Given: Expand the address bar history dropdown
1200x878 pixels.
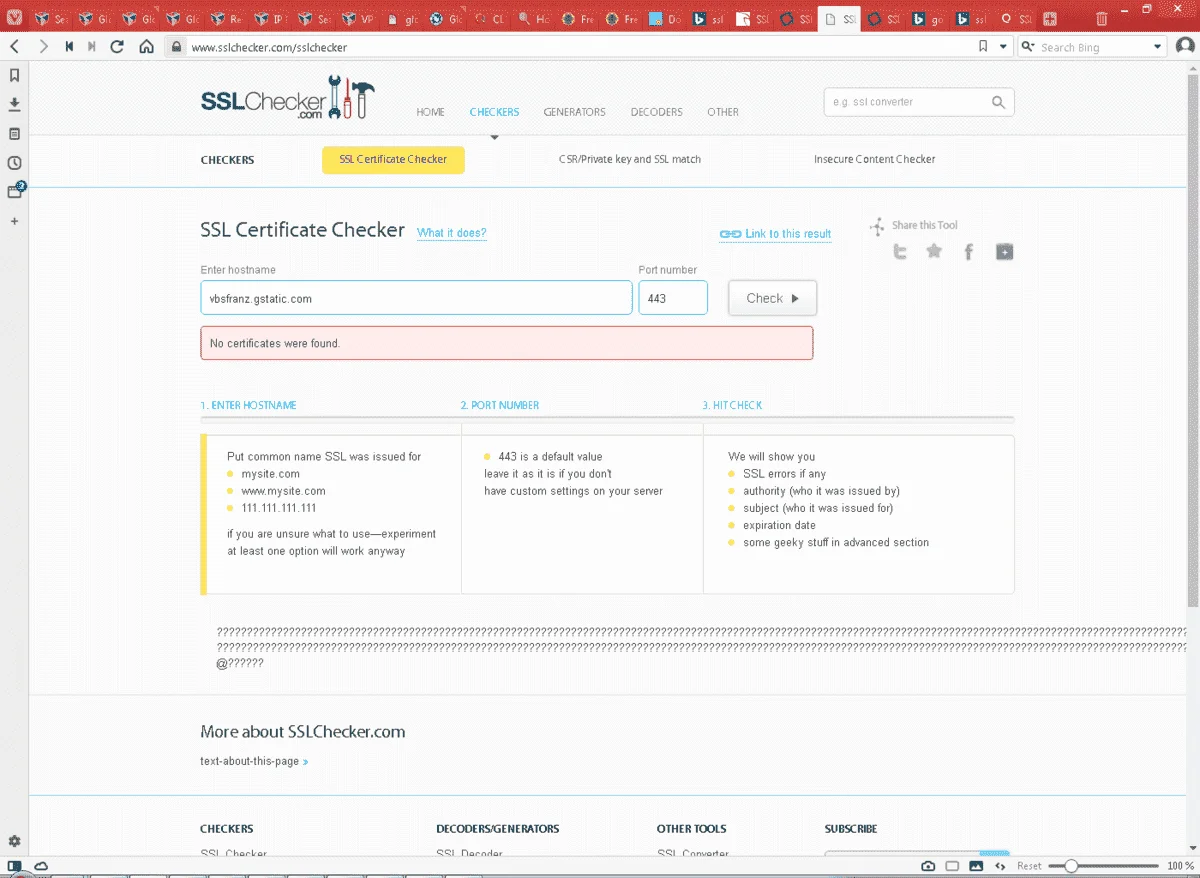Looking at the screenshot, I should click(x=1003, y=46).
